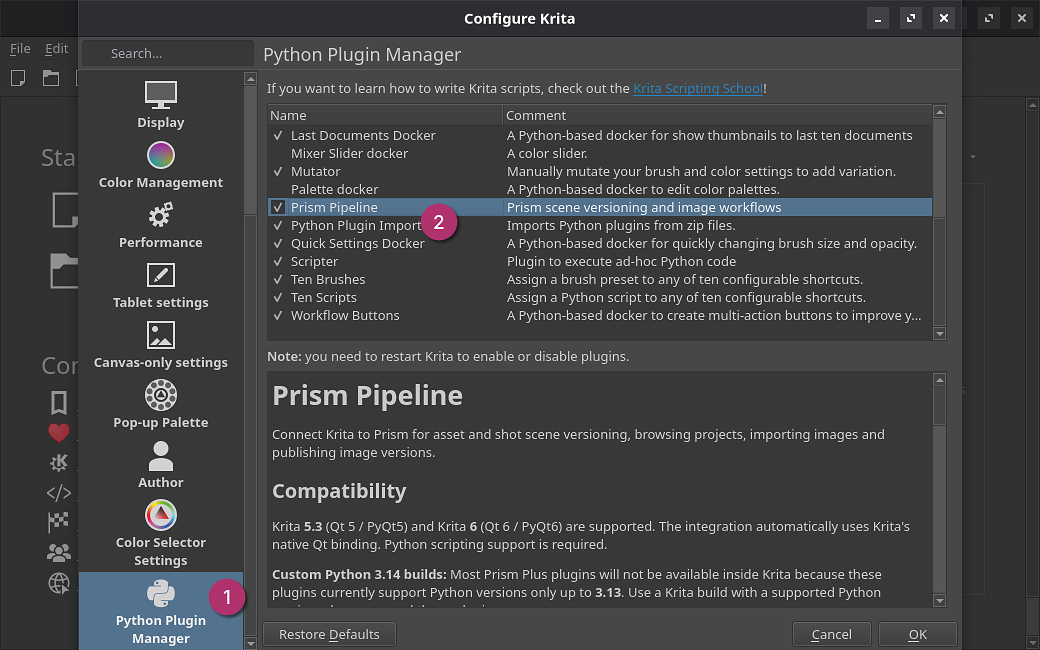The height and width of the screenshot is (650, 1040).
Task: Click the bookmark icon on welcome page
Action: tap(59, 403)
